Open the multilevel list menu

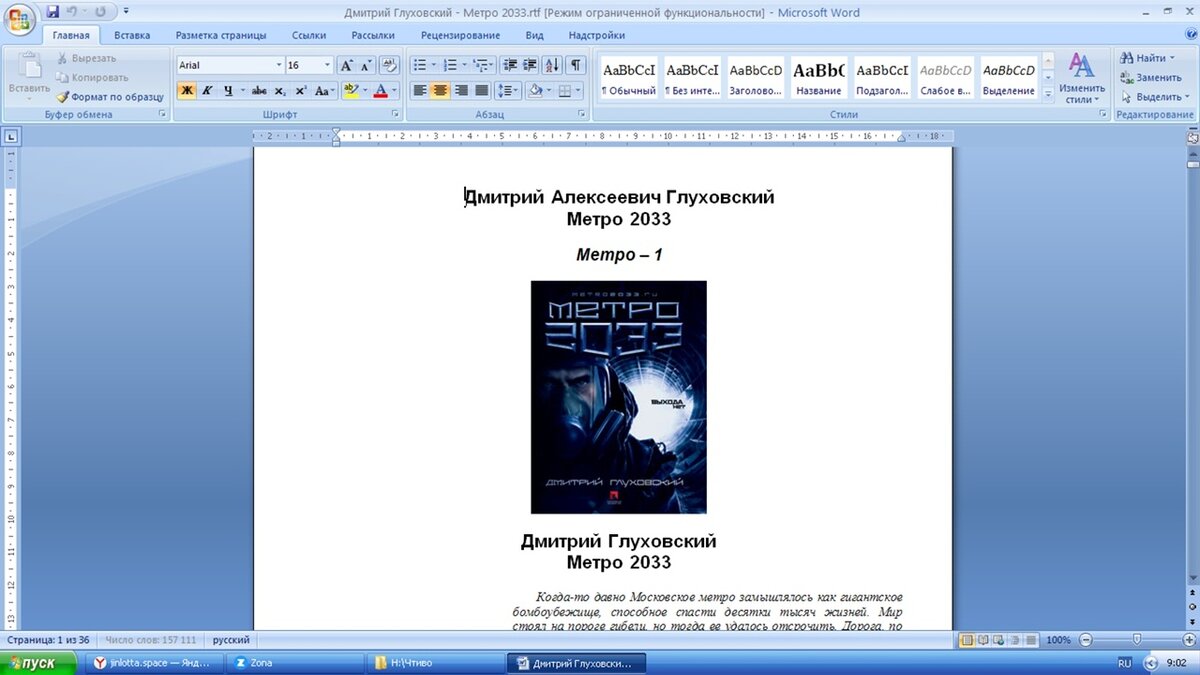tap(483, 65)
